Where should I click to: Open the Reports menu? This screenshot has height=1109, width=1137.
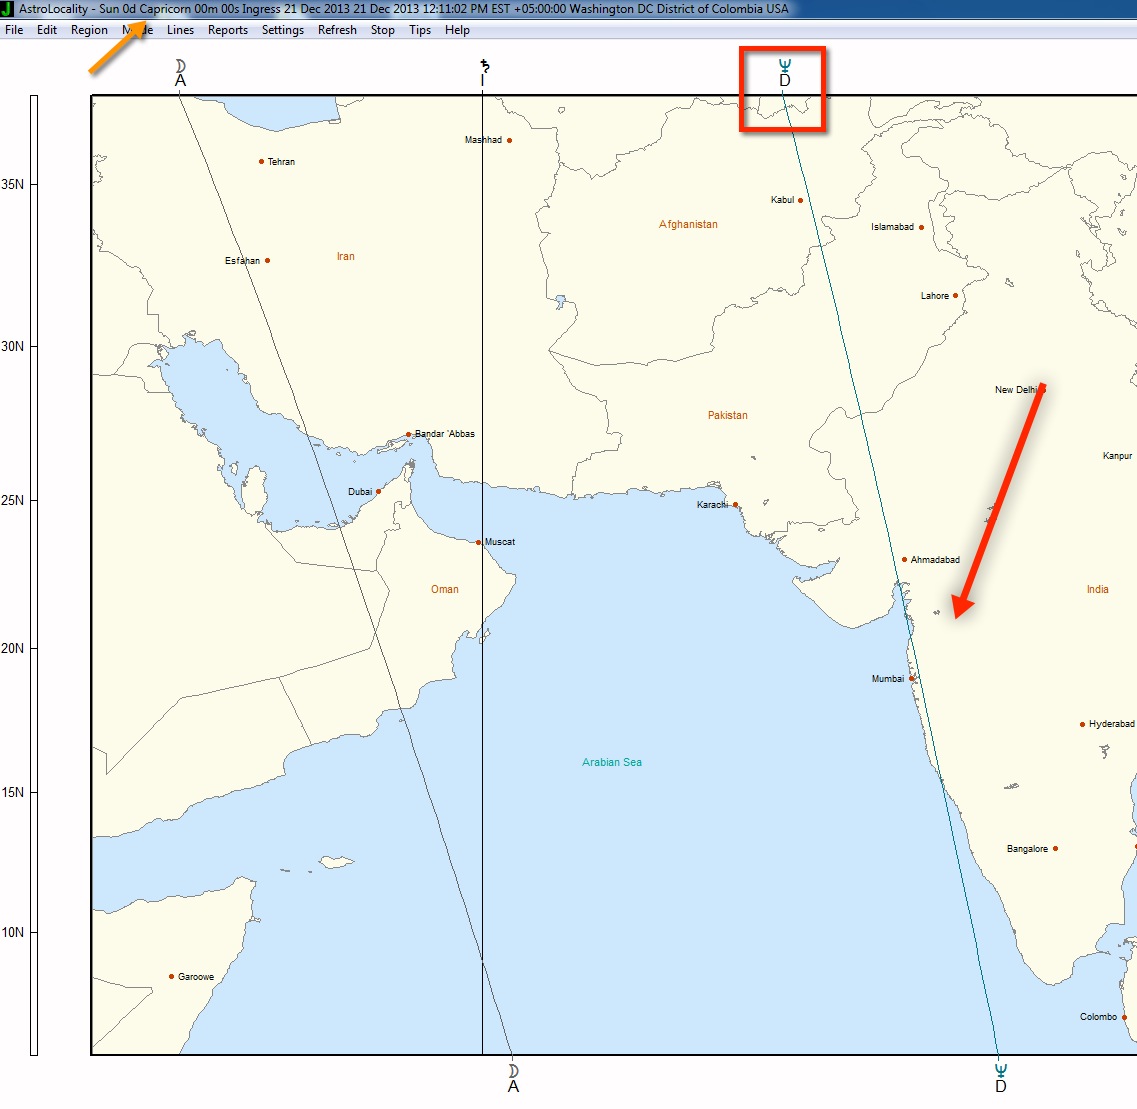(x=227, y=30)
